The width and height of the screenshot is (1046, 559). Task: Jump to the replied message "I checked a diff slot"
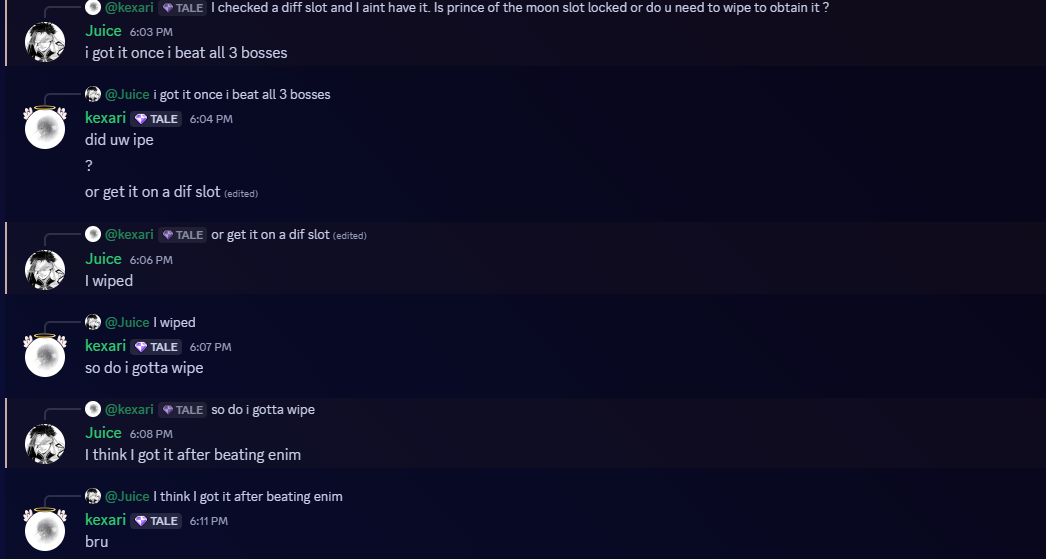520,7
